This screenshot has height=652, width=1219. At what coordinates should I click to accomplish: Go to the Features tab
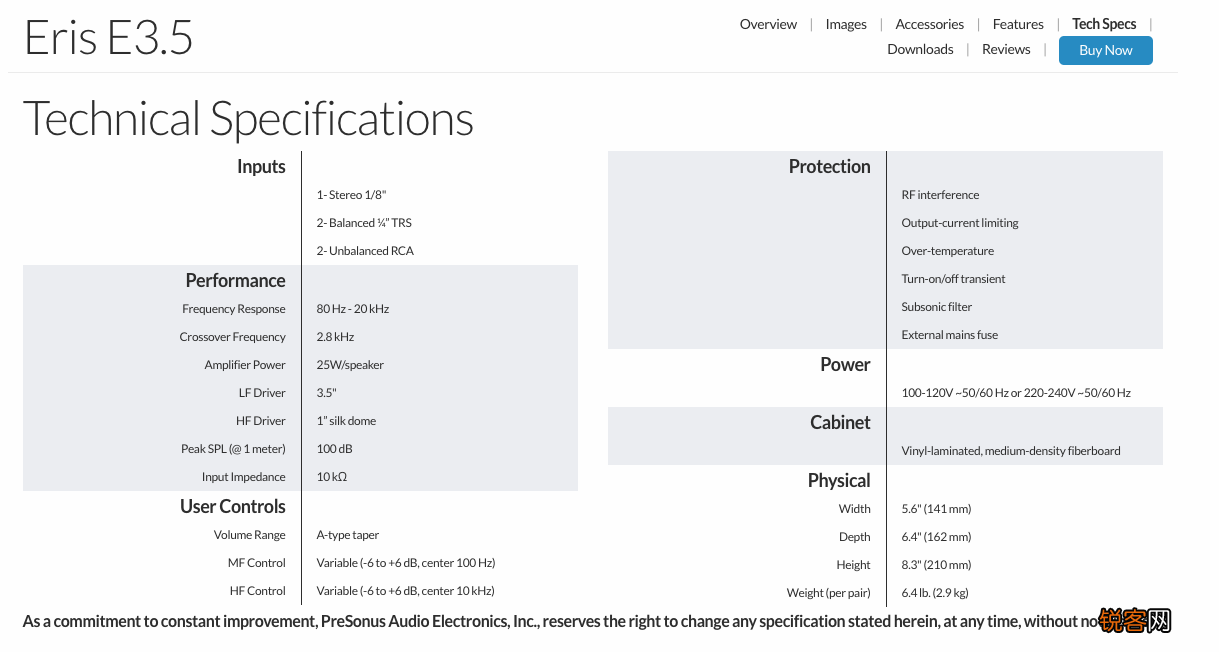point(1018,24)
